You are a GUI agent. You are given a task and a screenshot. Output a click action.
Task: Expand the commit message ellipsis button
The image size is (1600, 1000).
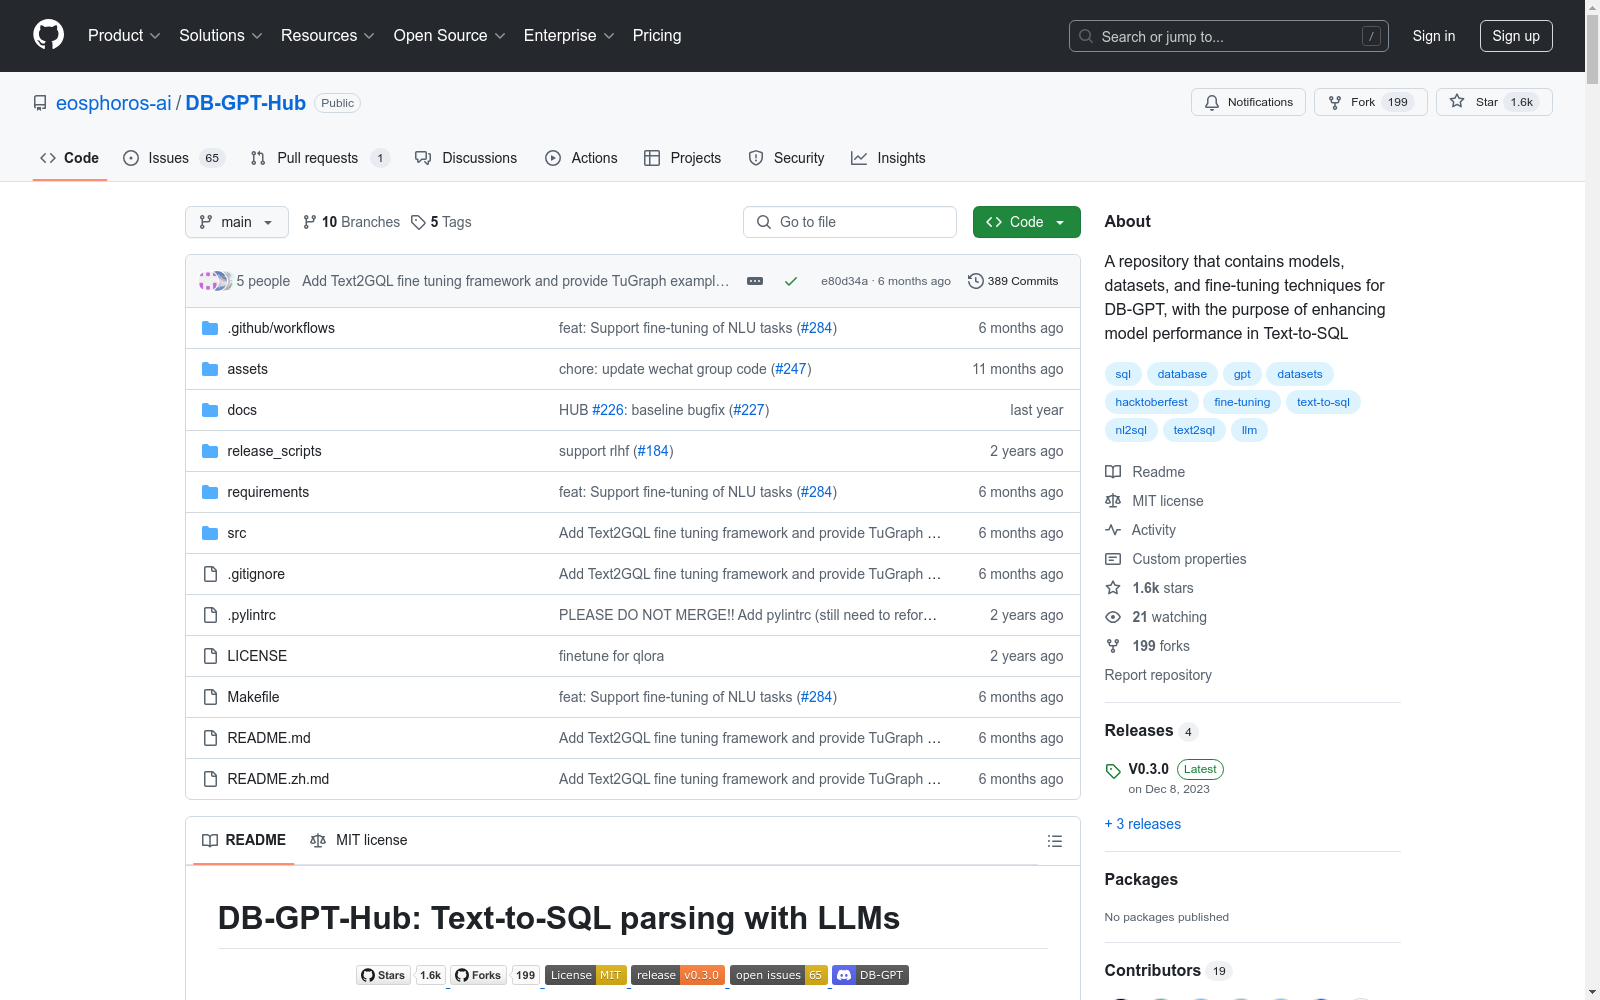click(x=755, y=281)
